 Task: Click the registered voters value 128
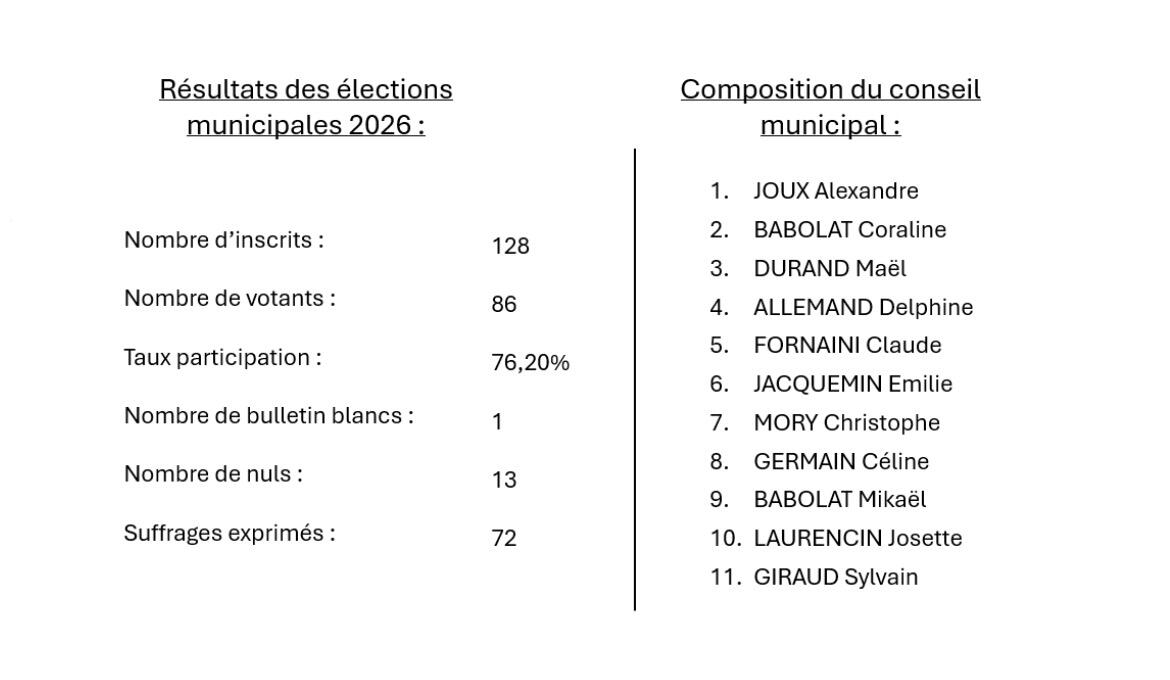click(x=510, y=246)
